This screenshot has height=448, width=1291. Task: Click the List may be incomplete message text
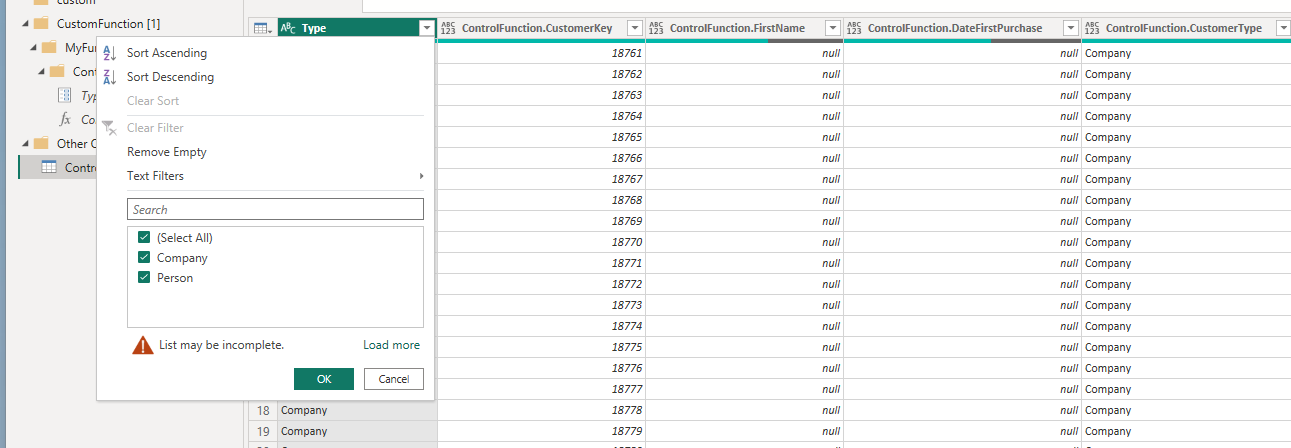tap(221, 345)
